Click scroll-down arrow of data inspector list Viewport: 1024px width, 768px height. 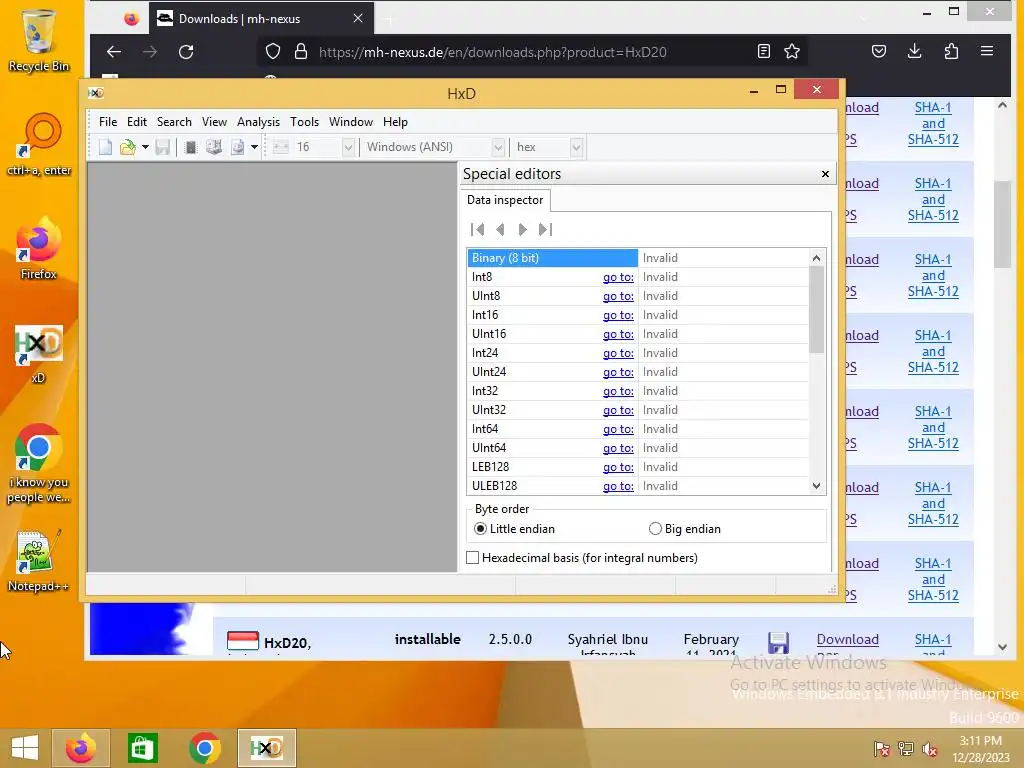point(816,486)
